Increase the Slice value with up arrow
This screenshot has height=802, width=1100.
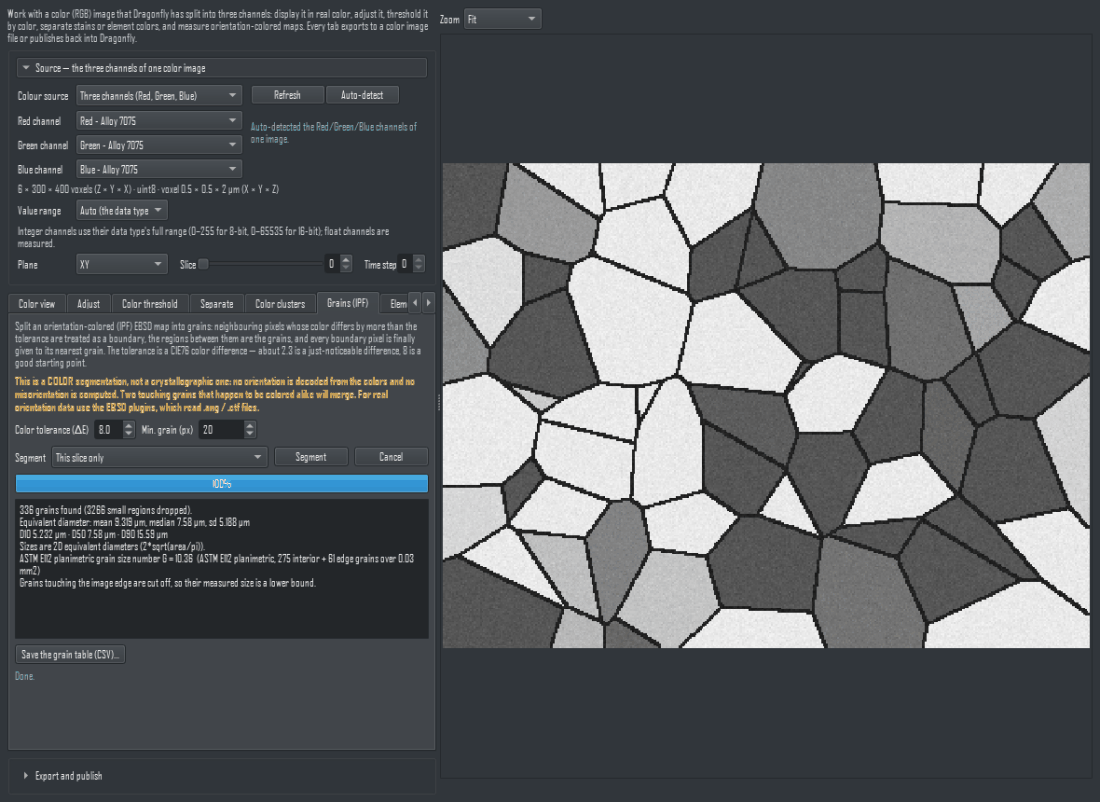click(x=346, y=260)
